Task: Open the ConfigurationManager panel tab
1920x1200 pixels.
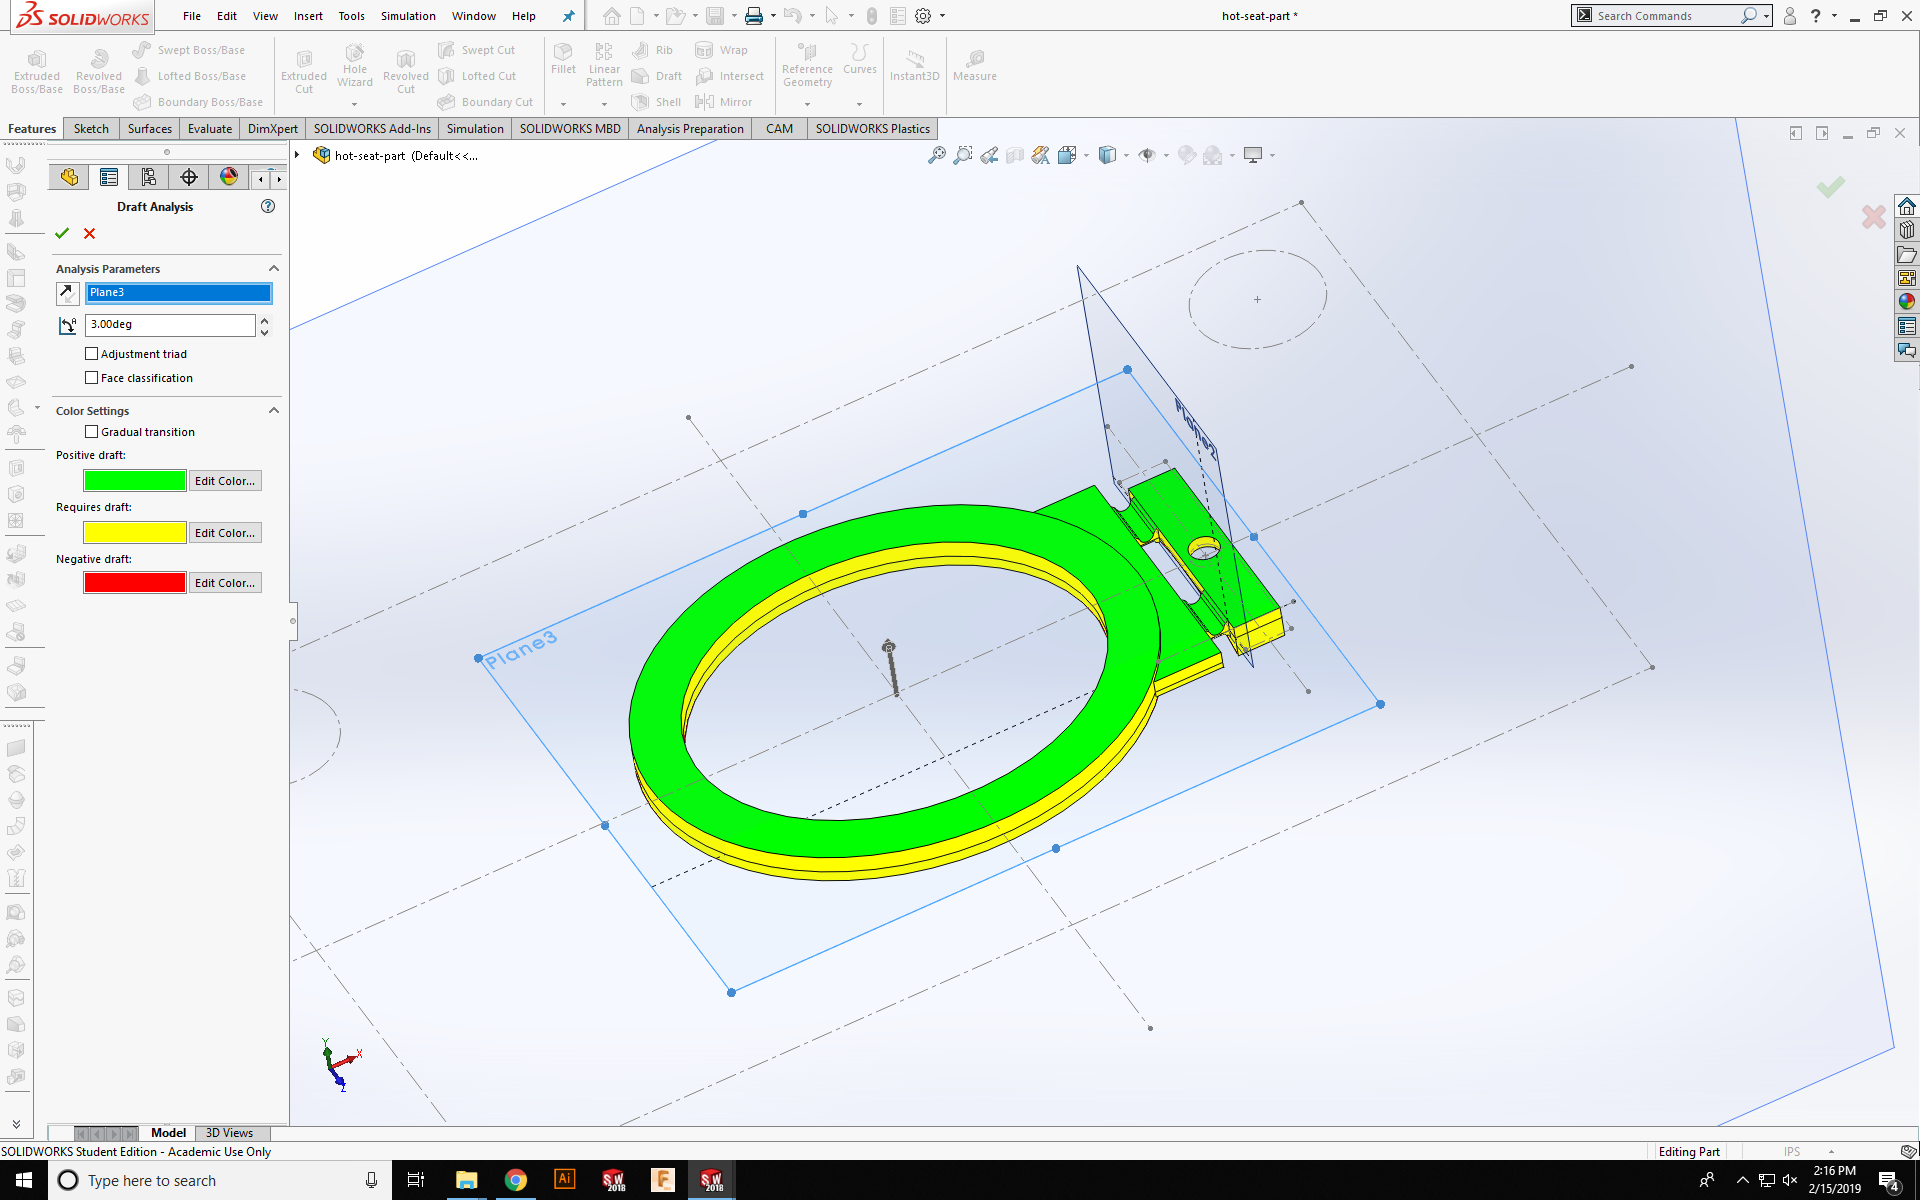Action: pos(149,177)
